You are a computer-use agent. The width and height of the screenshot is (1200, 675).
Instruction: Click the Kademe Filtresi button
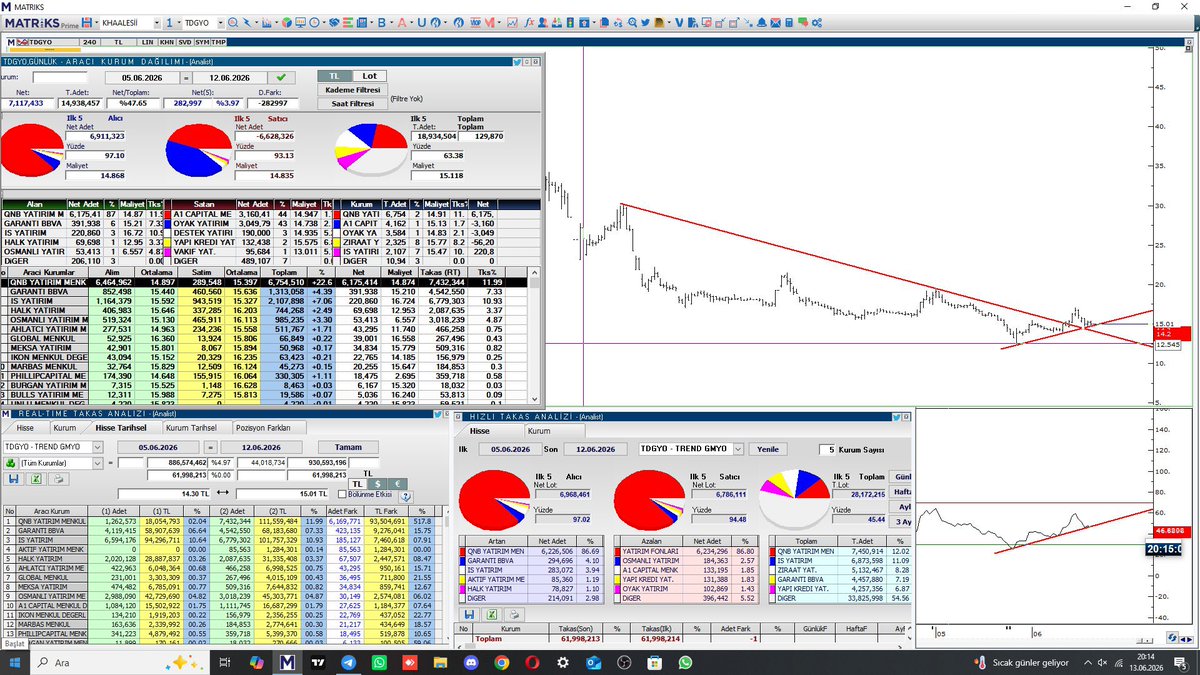click(x=352, y=90)
